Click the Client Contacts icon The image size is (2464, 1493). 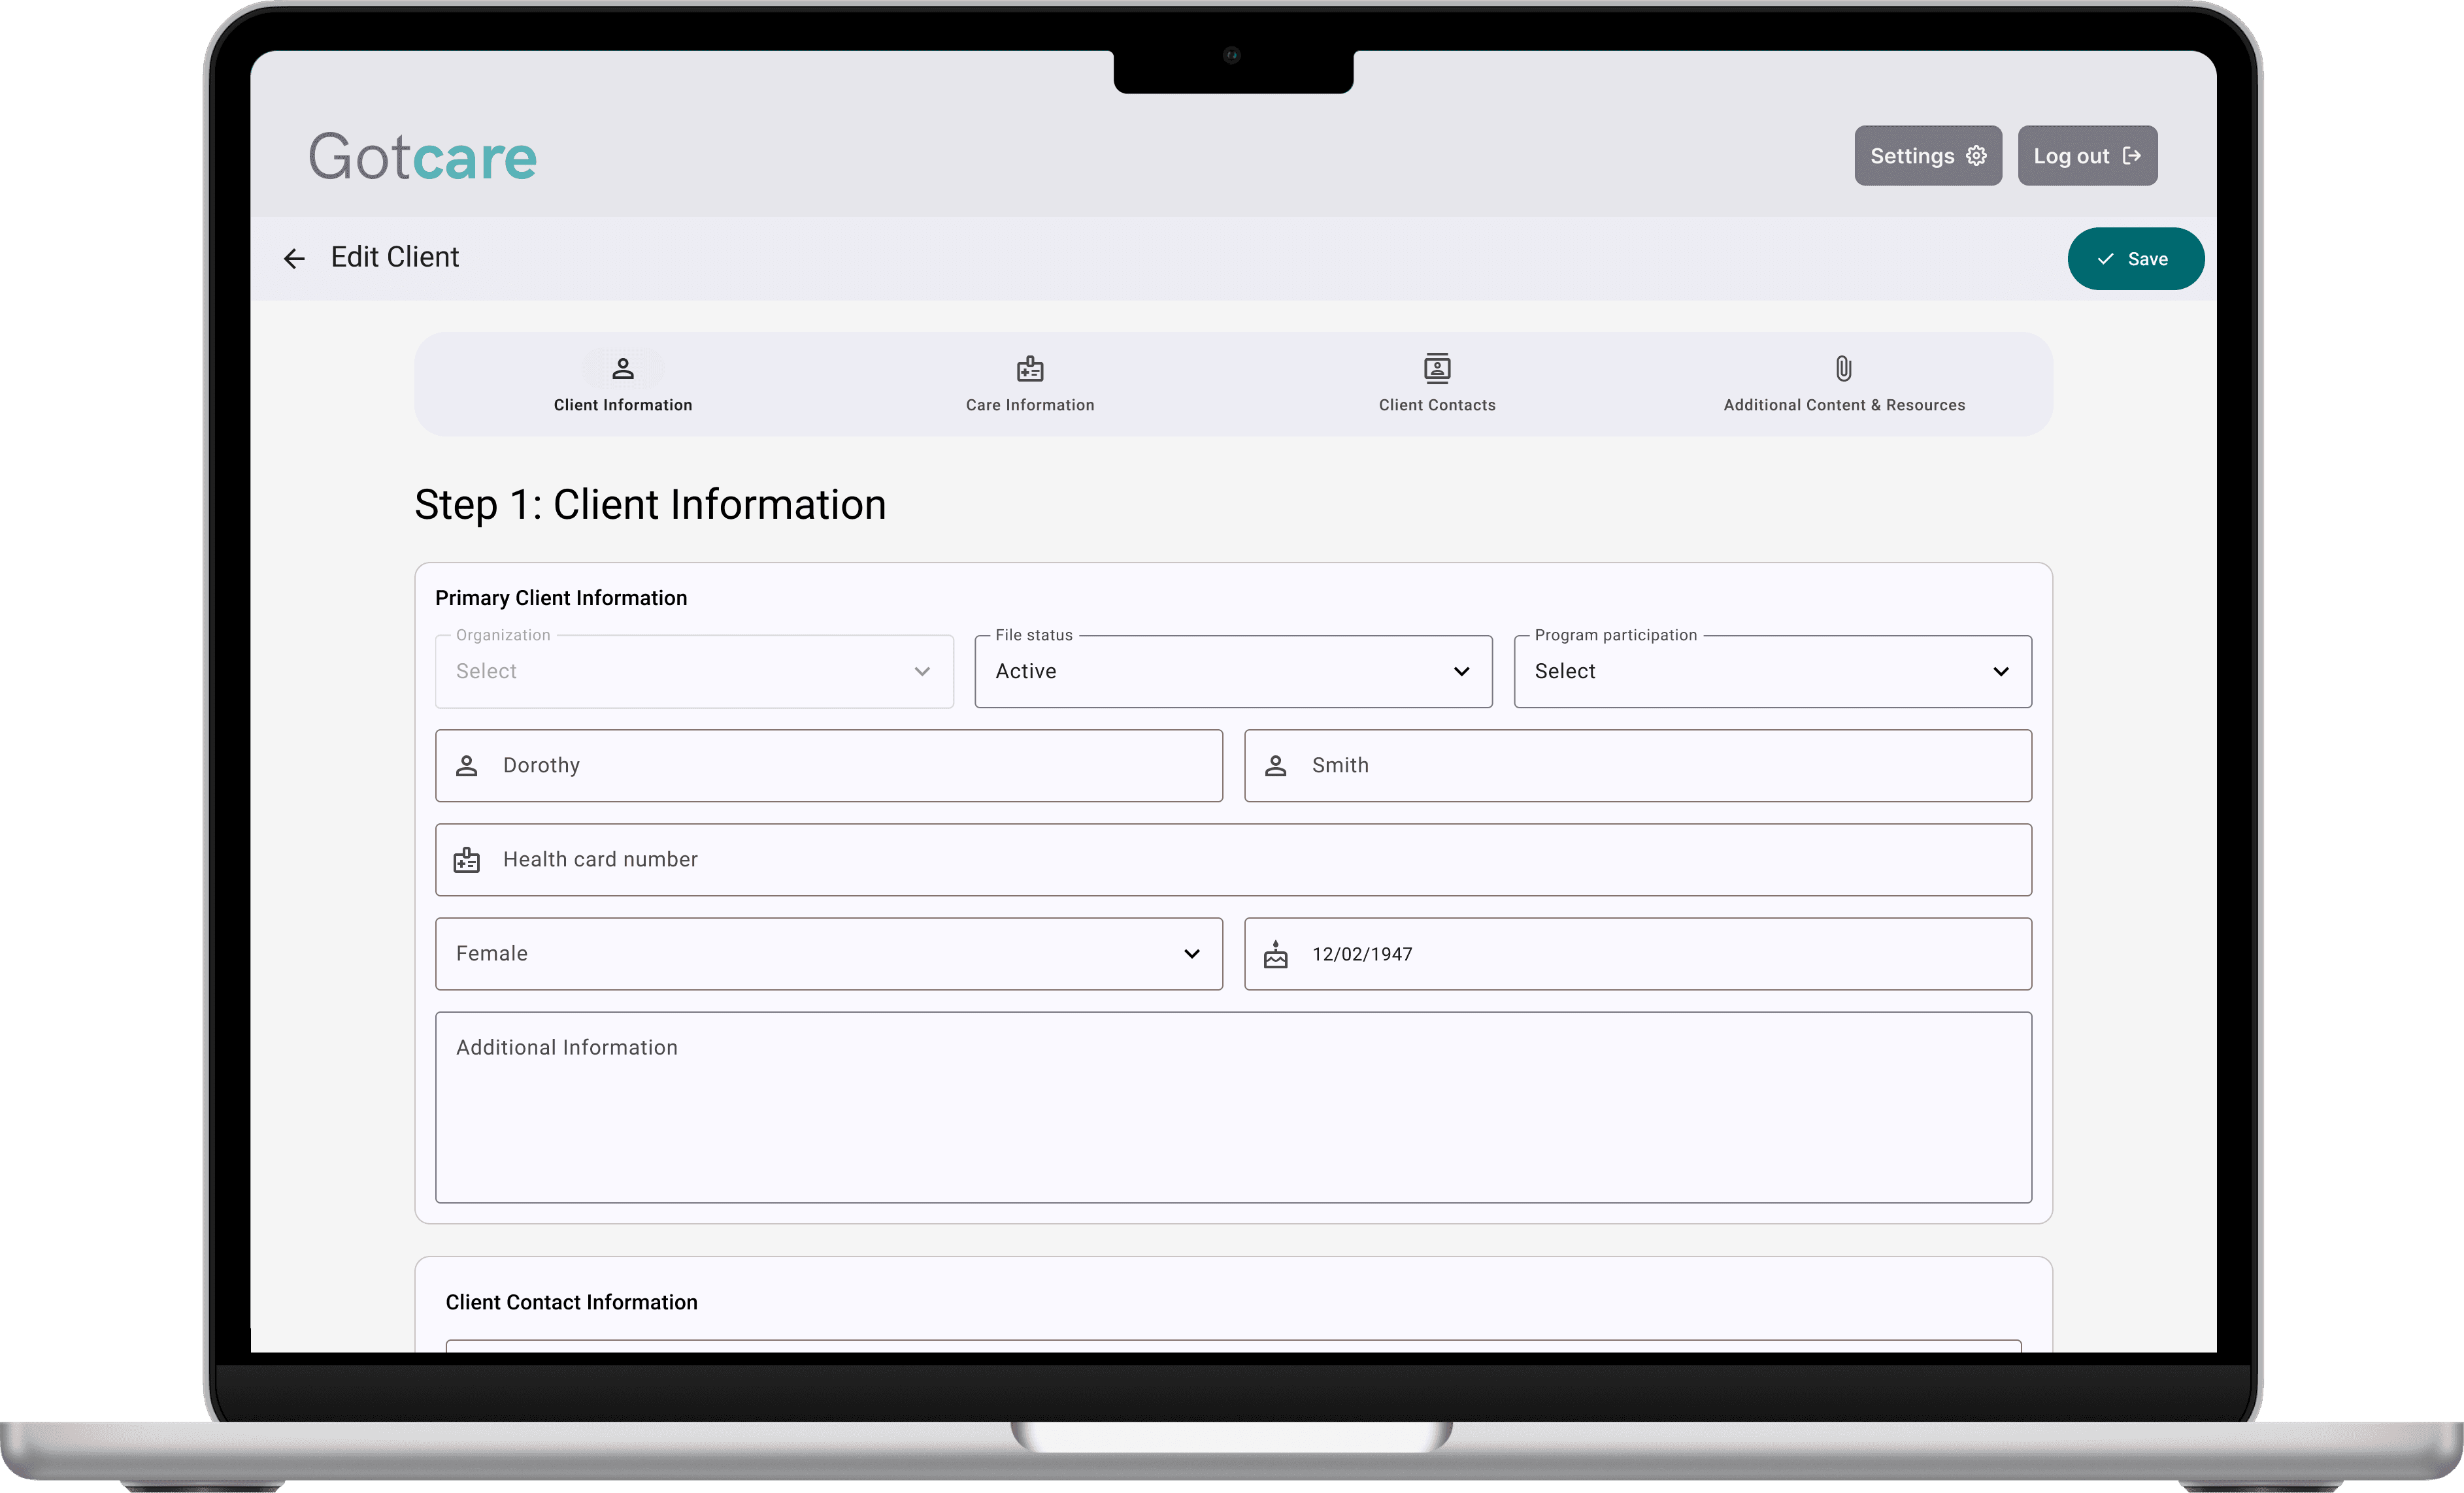[1437, 369]
